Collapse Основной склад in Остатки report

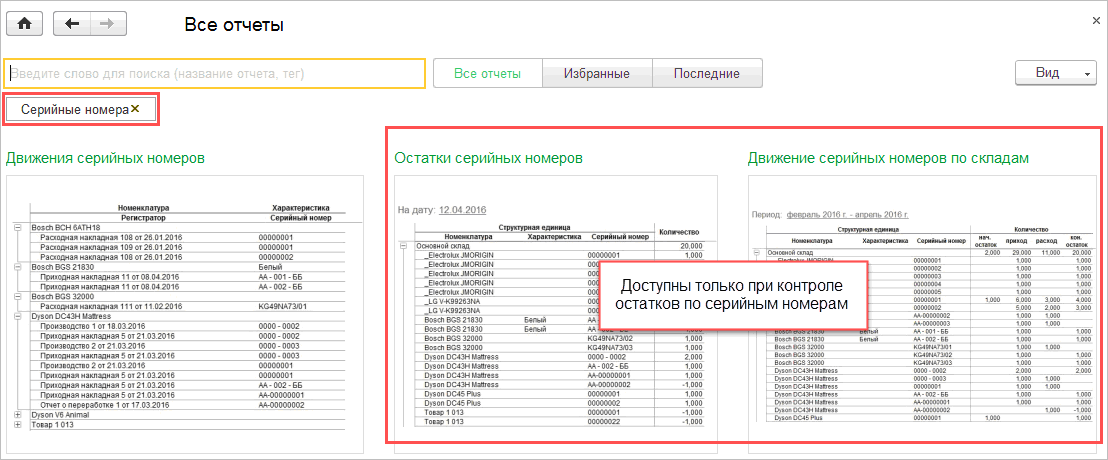[x=405, y=246]
